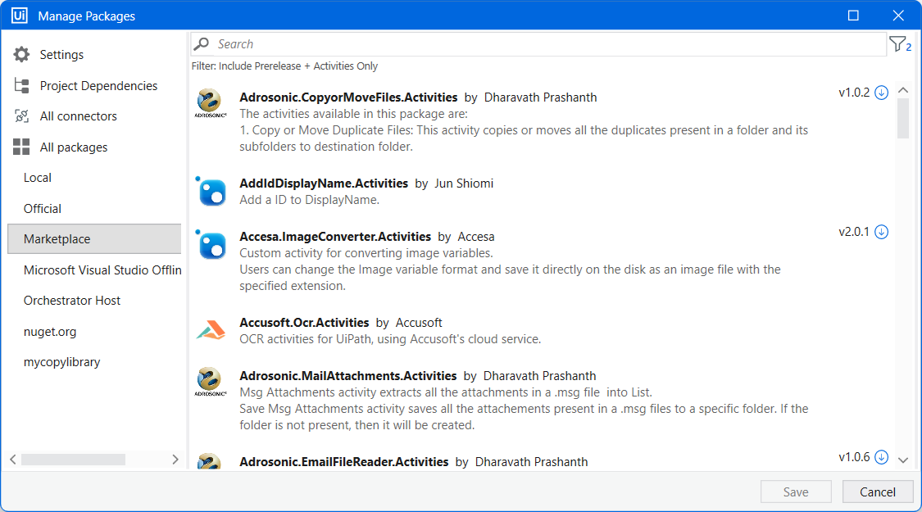Click the download icon beside v1.0.6

click(881, 457)
